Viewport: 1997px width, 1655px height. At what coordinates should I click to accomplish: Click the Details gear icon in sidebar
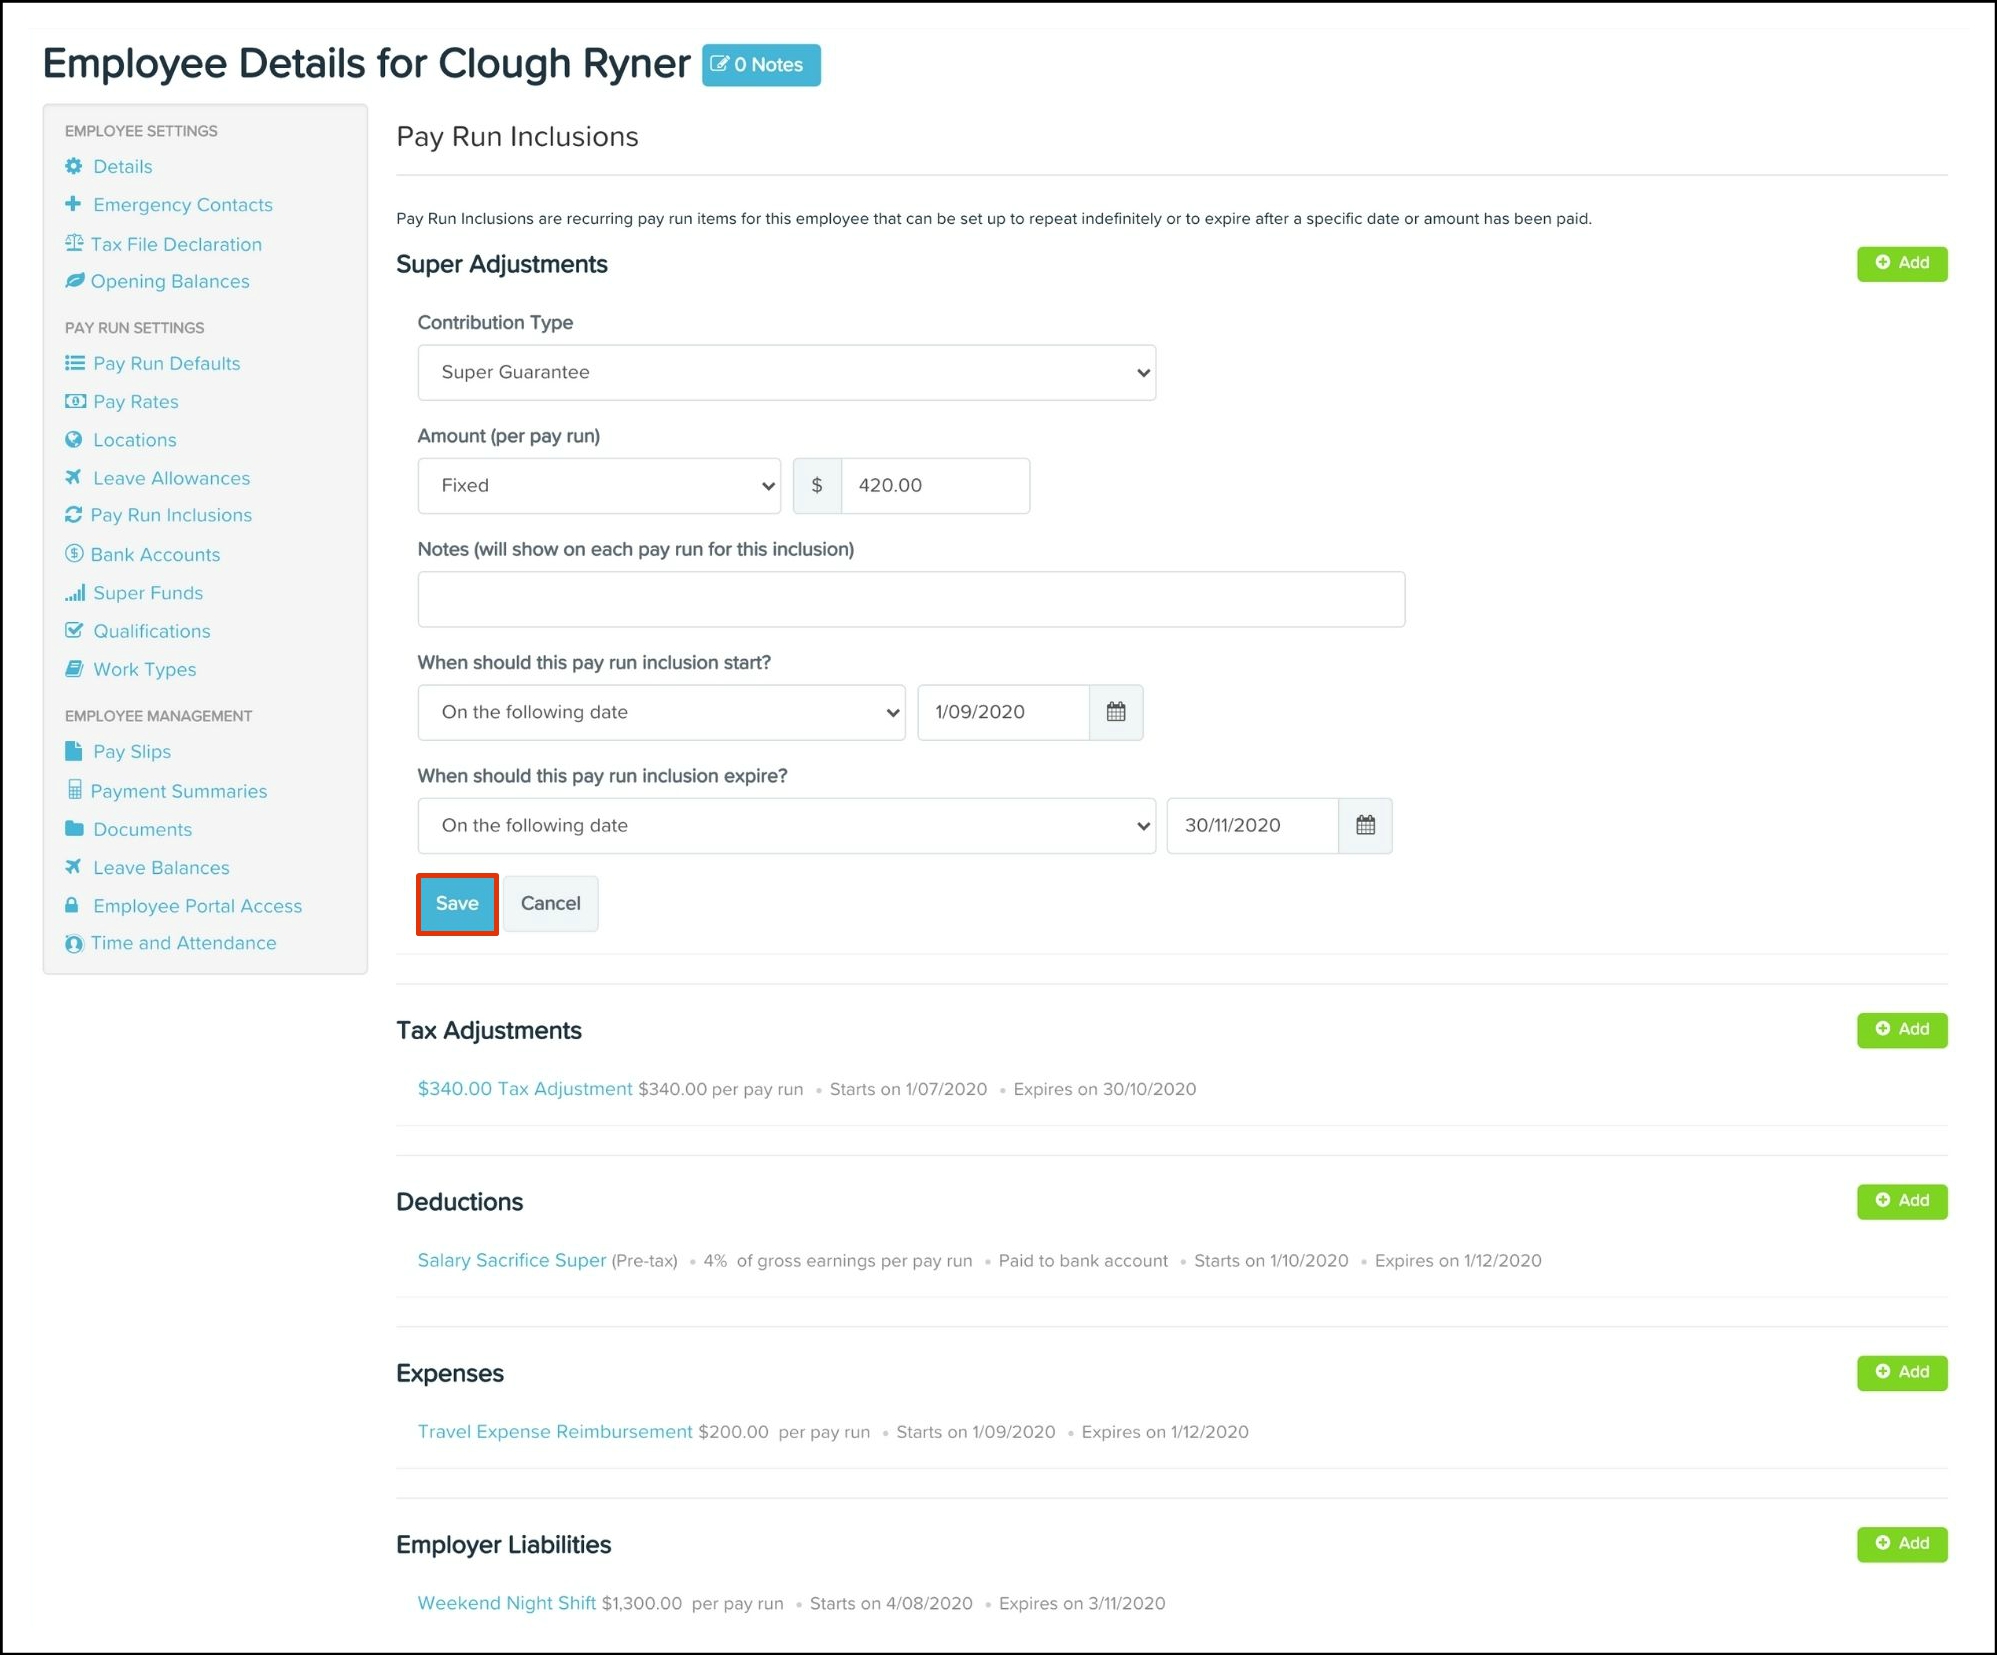click(74, 166)
